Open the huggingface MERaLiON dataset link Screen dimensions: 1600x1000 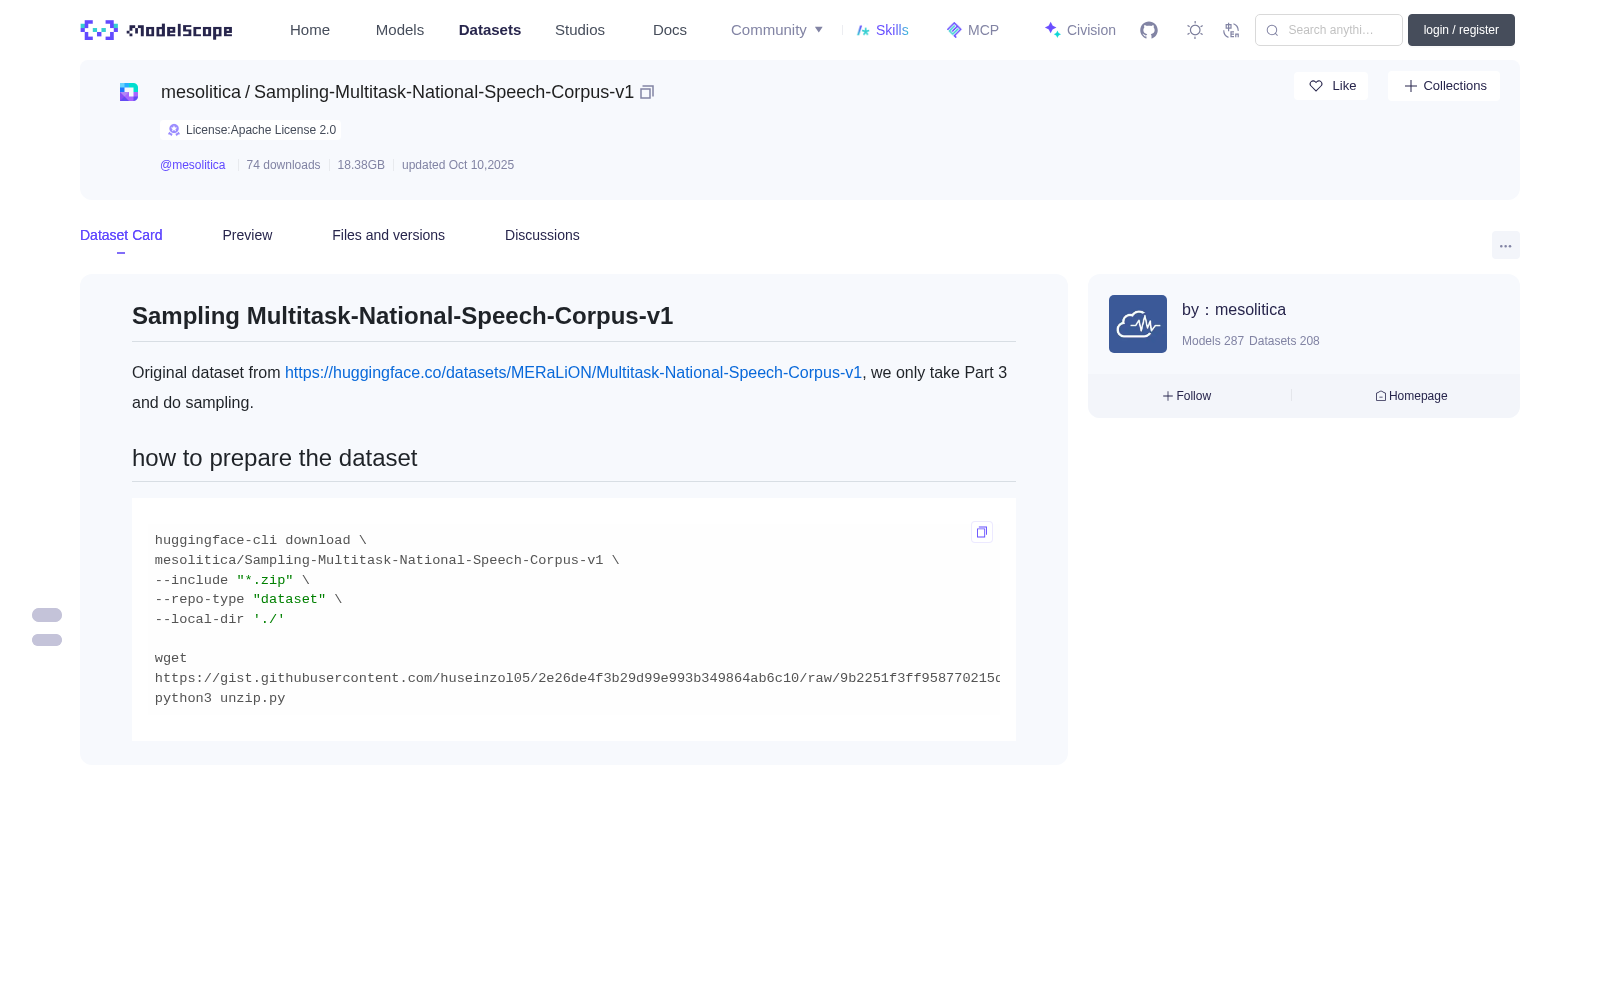(x=573, y=372)
